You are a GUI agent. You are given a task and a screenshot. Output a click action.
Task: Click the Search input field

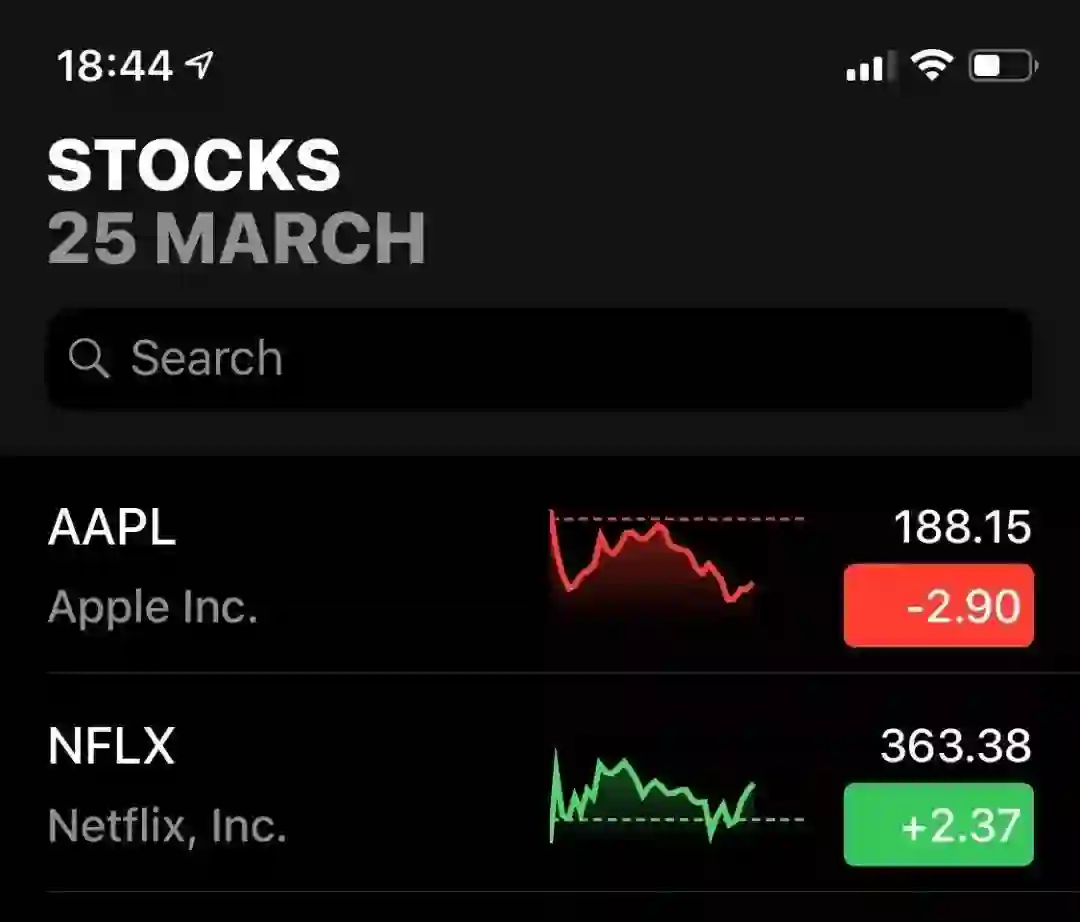[x=600, y=358]
